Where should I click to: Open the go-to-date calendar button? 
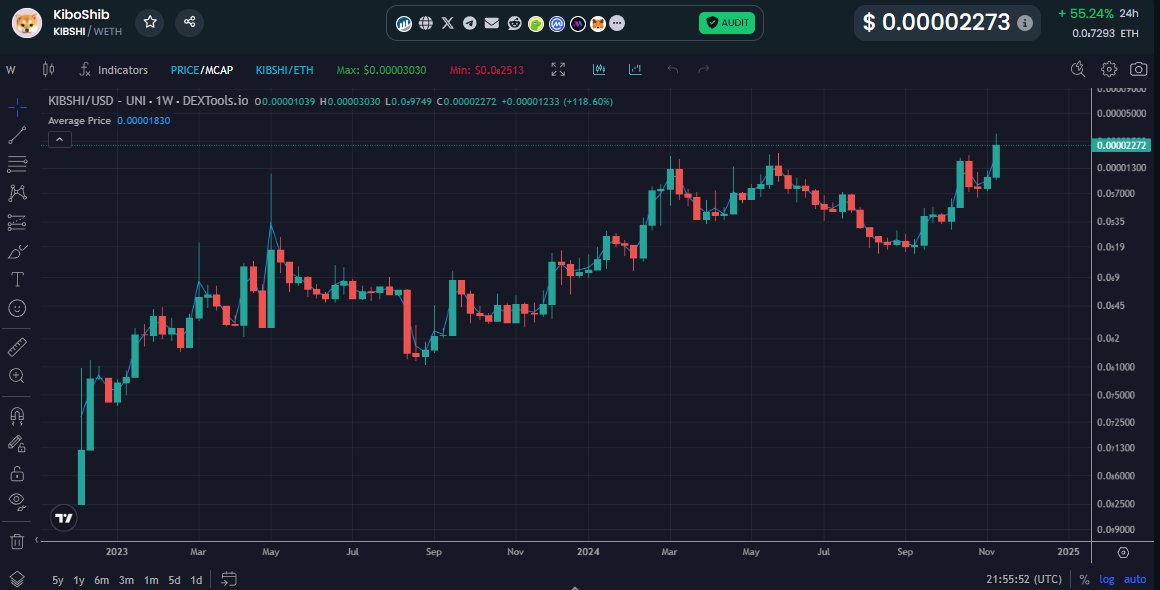(229, 579)
